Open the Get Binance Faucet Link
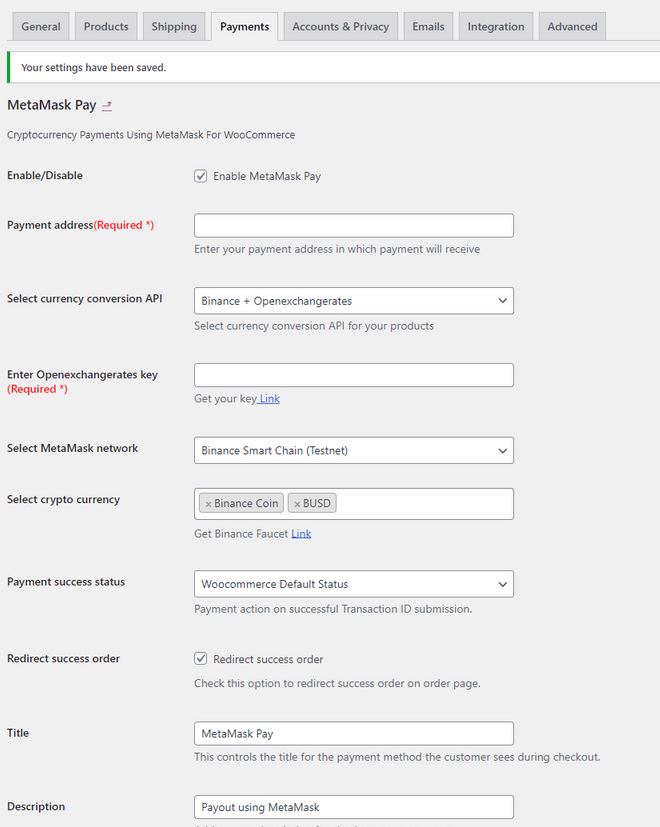The width and height of the screenshot is (660, 827). [301, 534]
